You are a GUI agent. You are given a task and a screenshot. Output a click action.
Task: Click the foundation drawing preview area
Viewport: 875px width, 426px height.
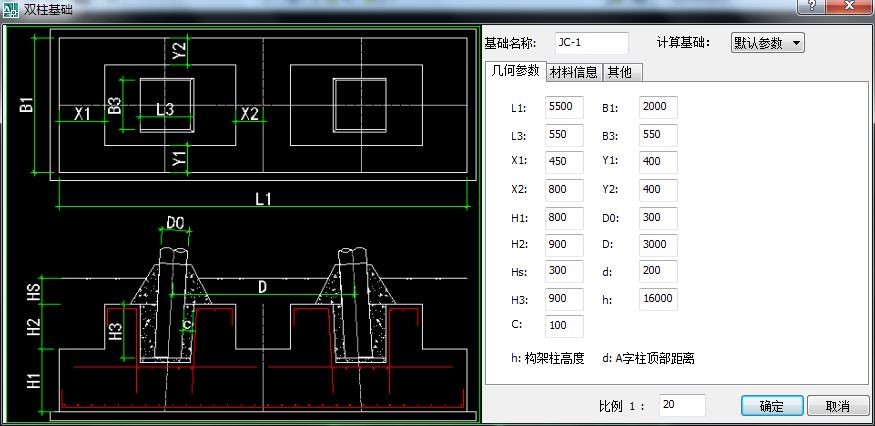(242, 223)
